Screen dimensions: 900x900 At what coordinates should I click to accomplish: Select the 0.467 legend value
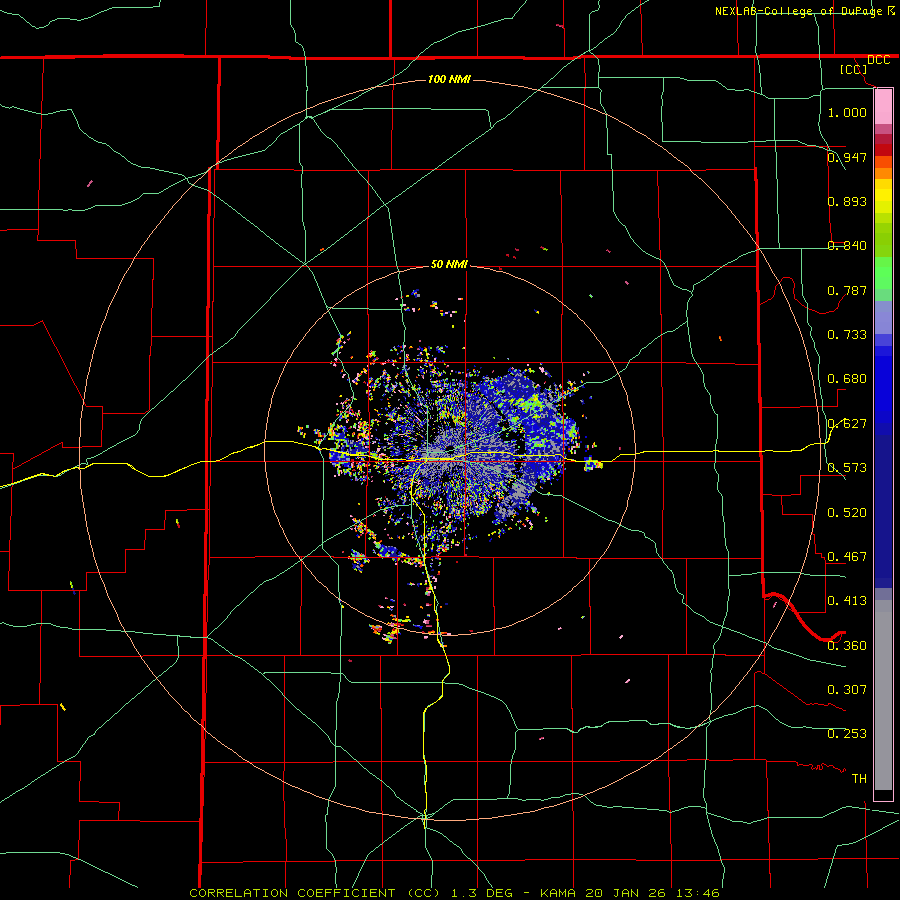847,557
